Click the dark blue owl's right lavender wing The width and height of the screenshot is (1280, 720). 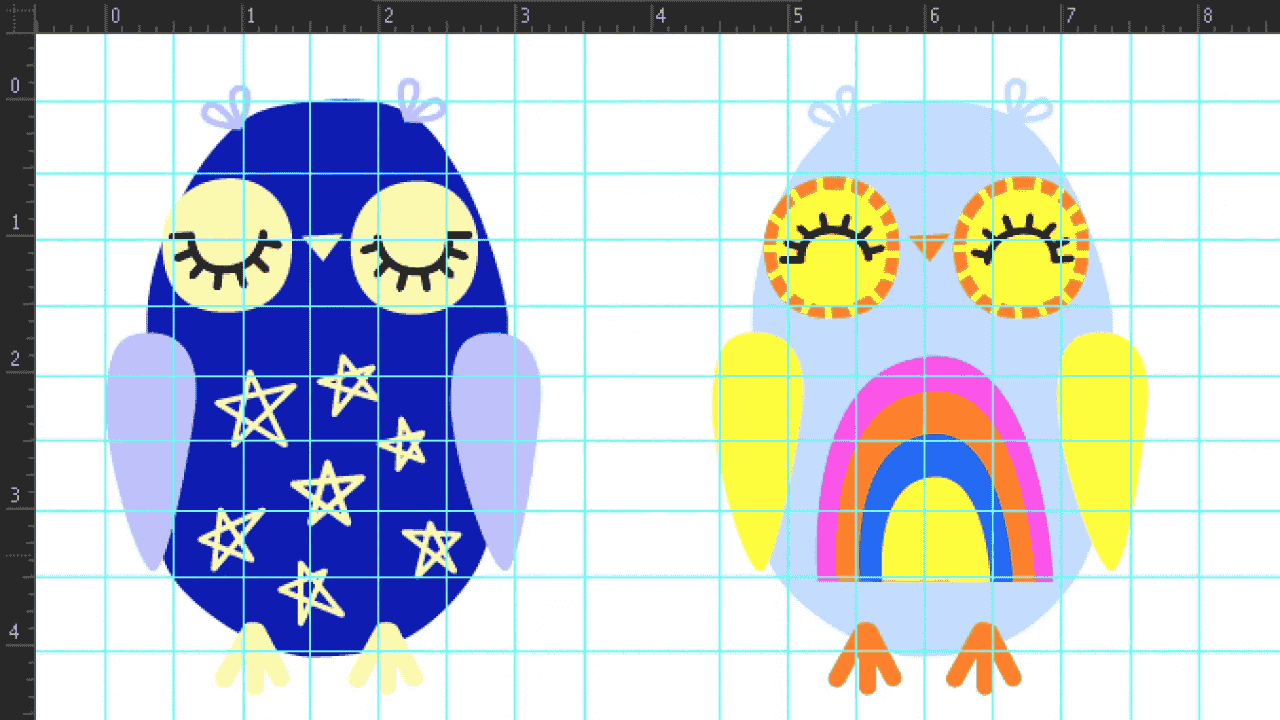pos(497,440)
